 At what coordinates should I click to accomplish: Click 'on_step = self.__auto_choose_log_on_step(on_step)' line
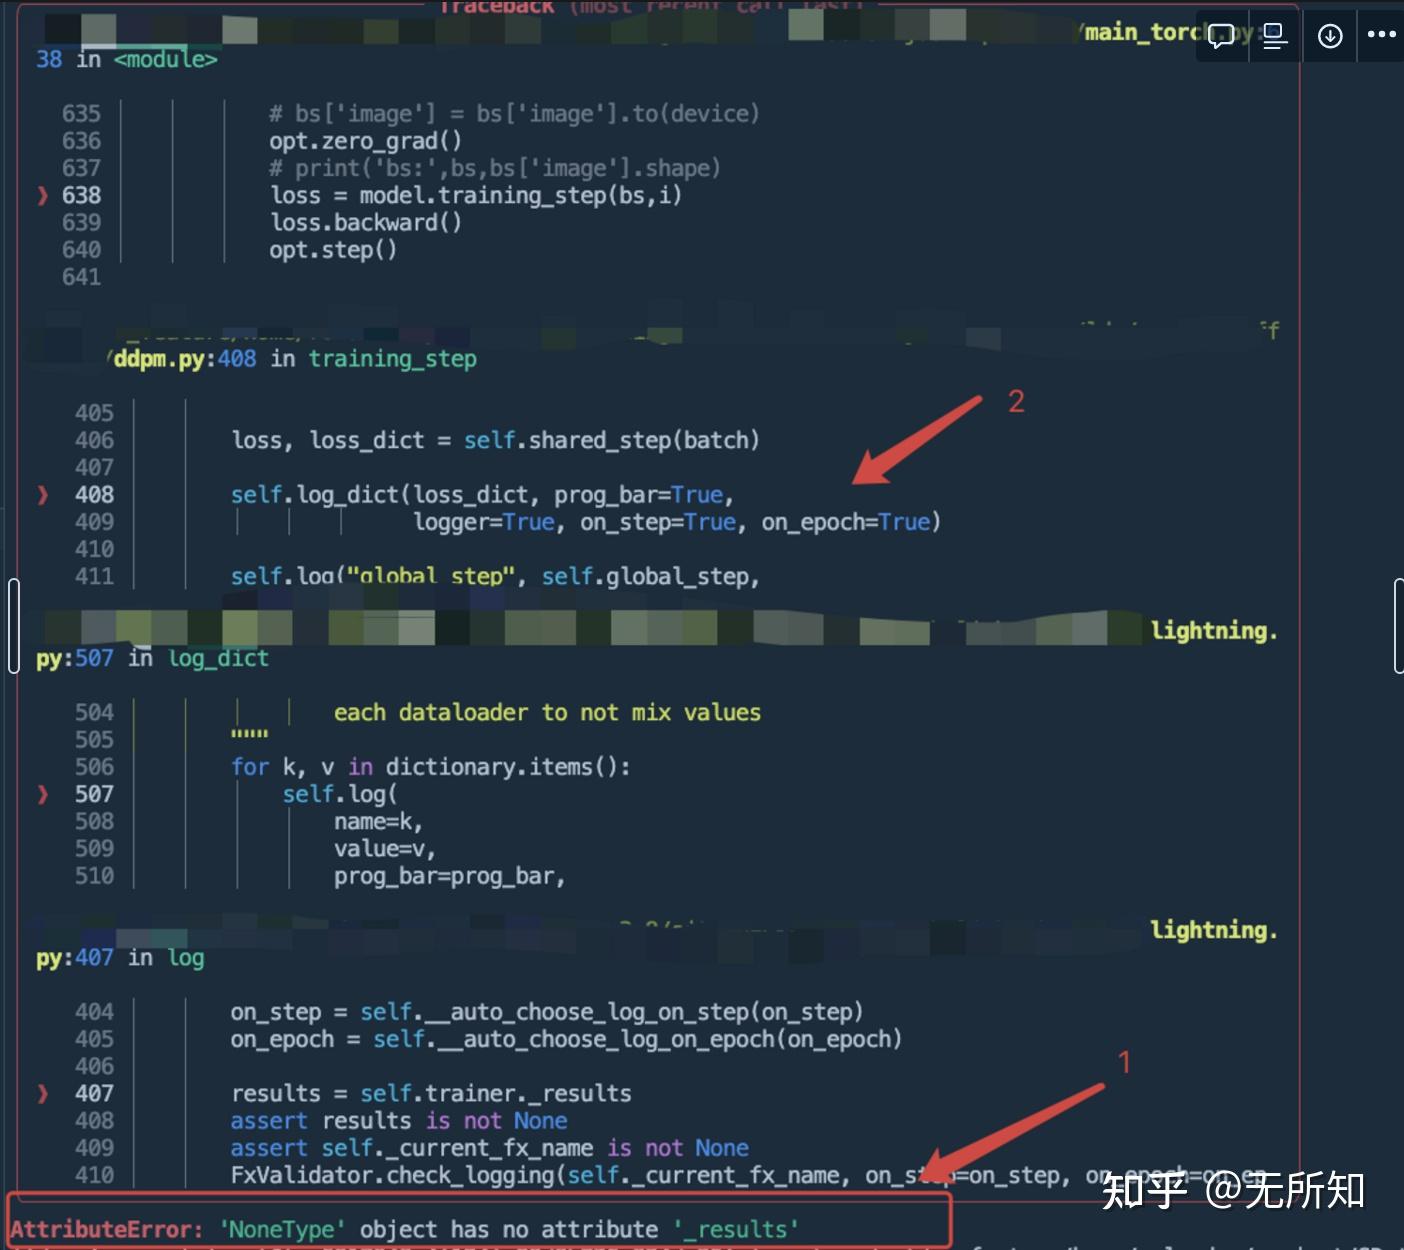click(547, 1012)
